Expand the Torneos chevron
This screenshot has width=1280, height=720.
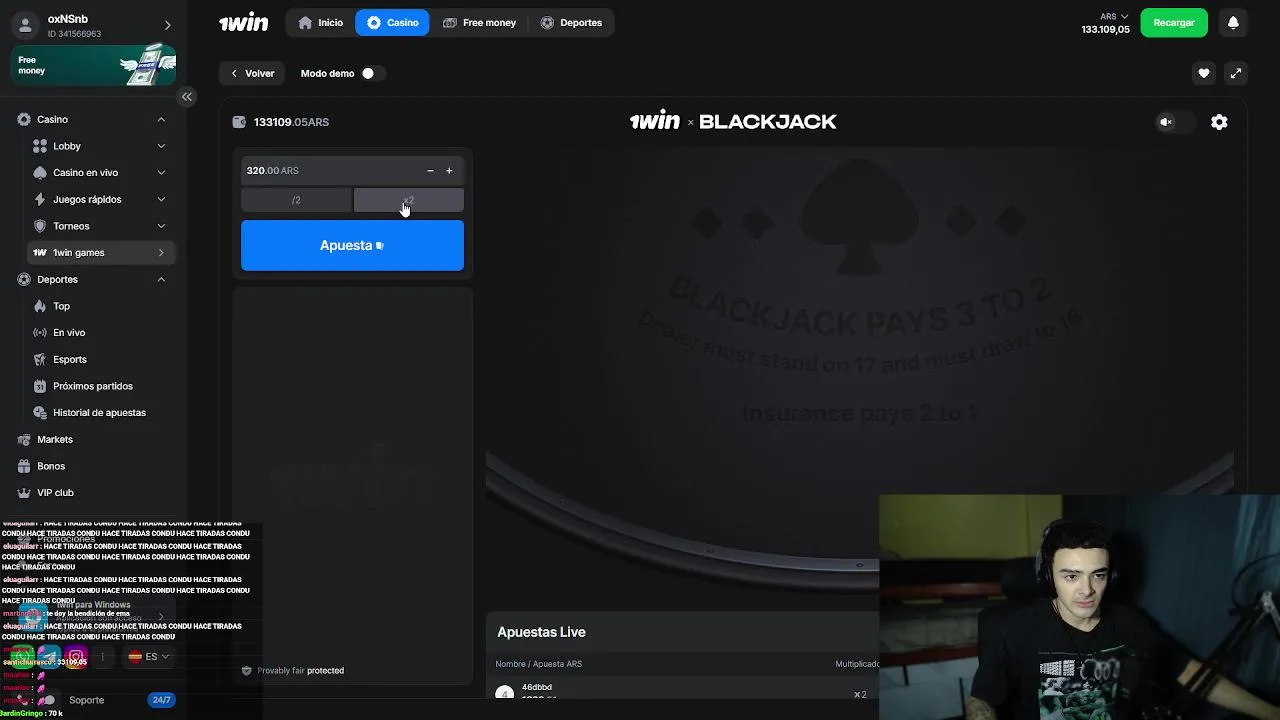161,226
